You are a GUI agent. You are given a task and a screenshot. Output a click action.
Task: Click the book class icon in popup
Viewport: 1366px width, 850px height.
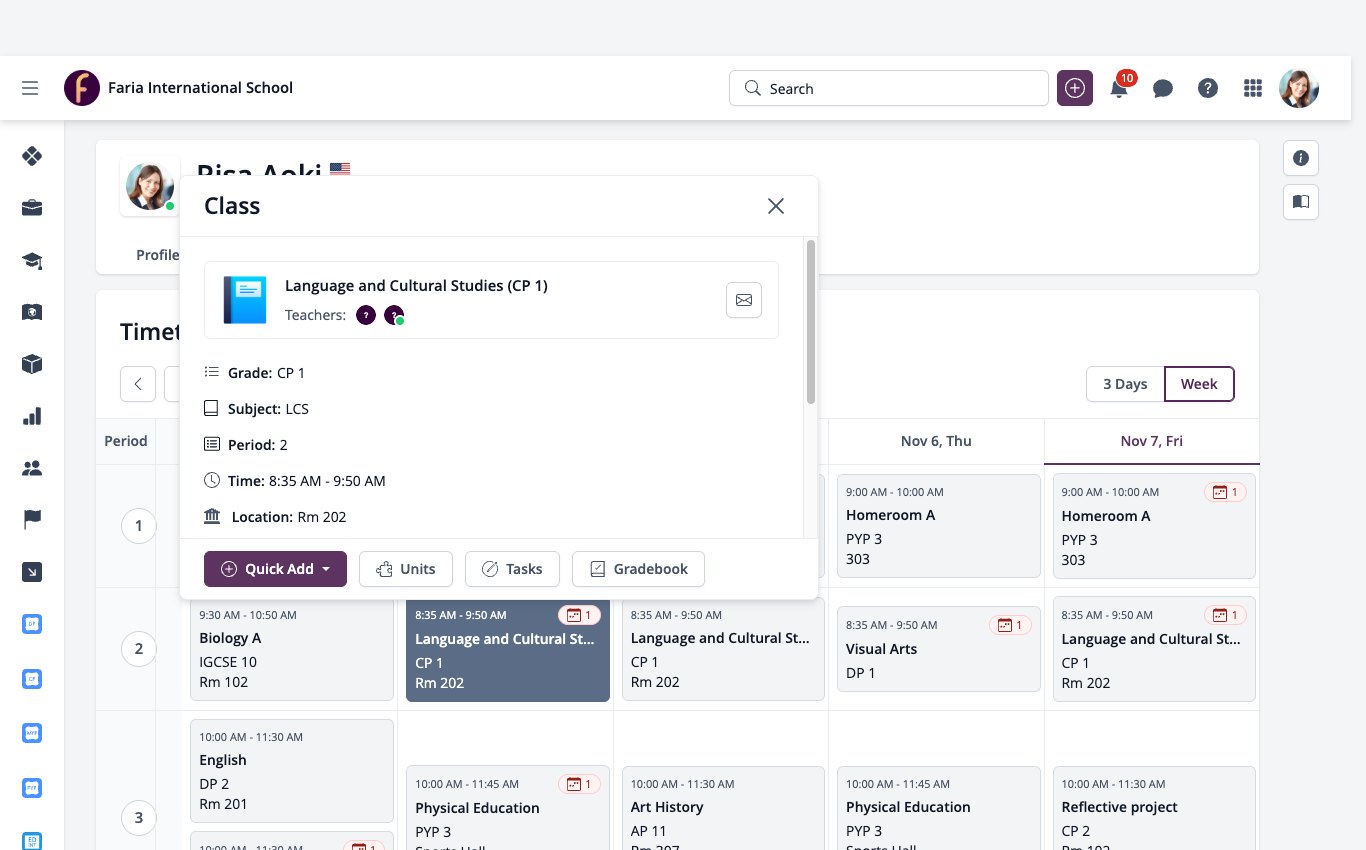[245, 300]
